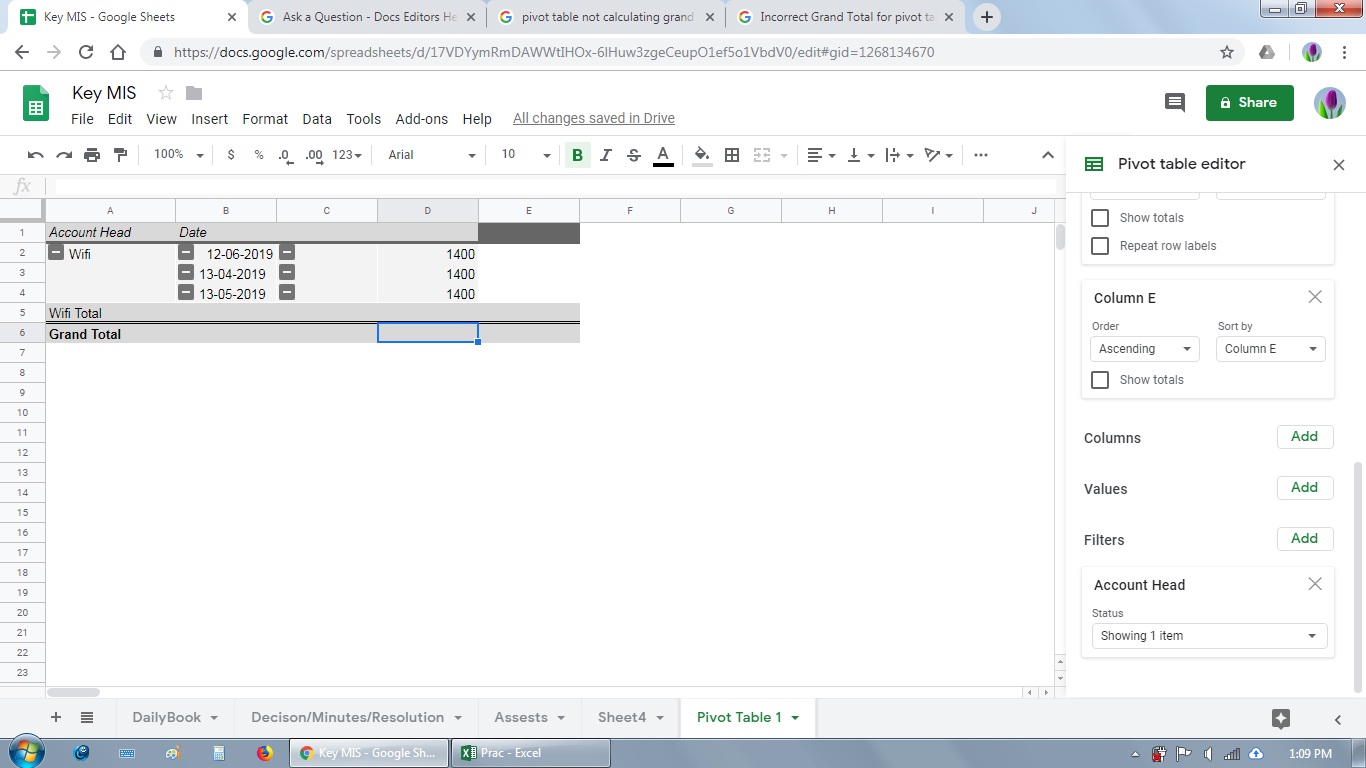Open the Ascending order dropdown
Image resolution: width=1366 pixels, height=768 pixels.
point(1144,348)
